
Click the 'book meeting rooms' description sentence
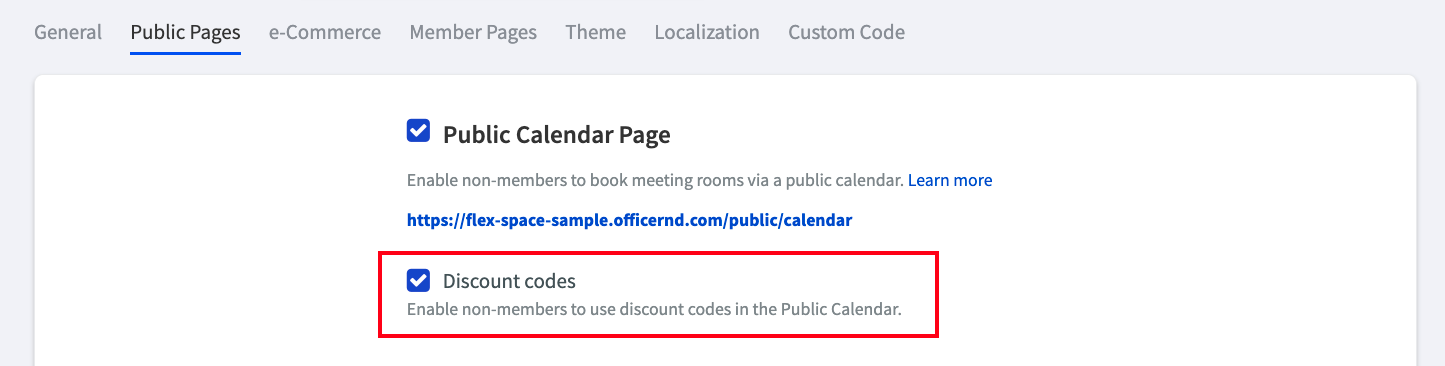655,181
